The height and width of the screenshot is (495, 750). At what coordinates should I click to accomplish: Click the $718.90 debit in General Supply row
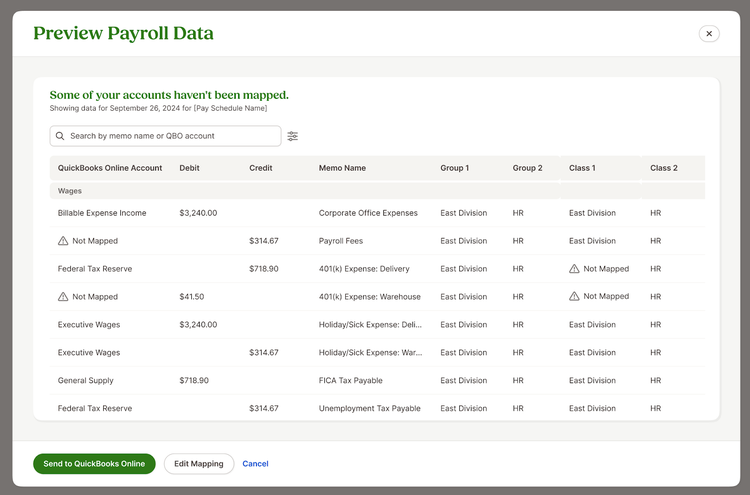[x=194, y=380]
